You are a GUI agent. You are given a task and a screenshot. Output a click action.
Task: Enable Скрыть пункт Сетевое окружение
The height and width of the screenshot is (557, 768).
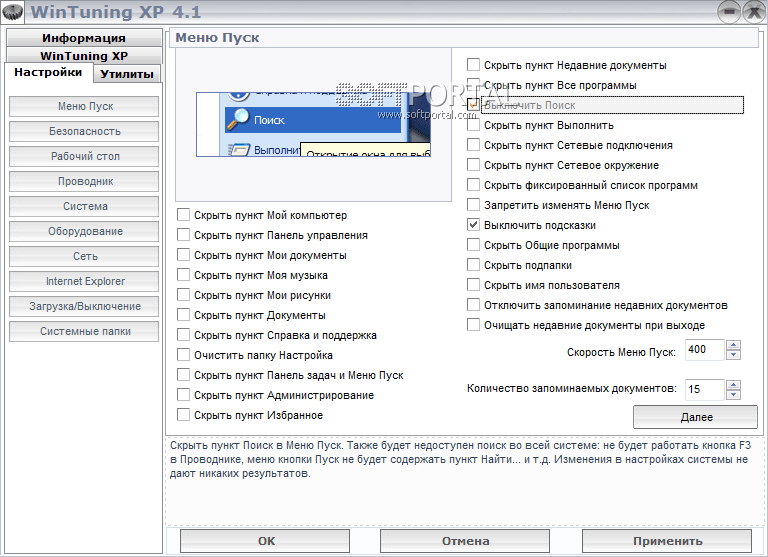473,165
